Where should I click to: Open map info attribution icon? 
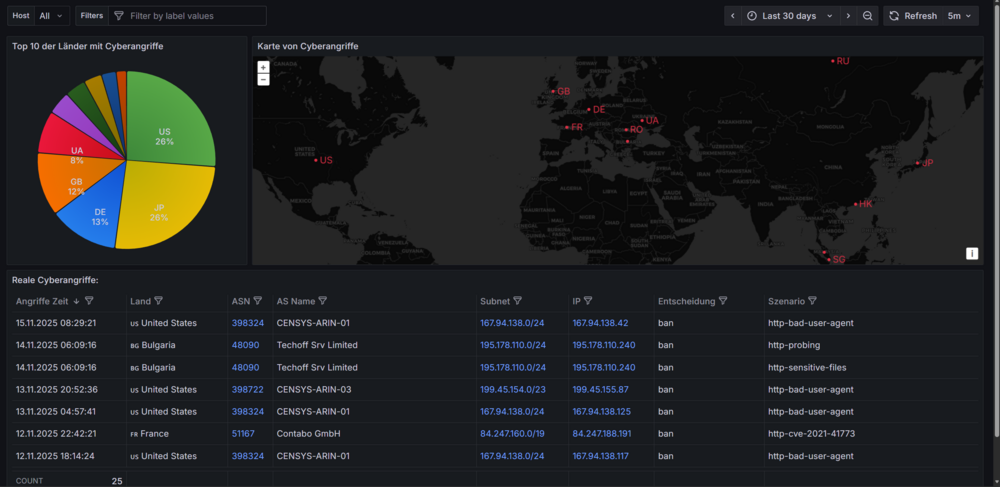point(972,254)
